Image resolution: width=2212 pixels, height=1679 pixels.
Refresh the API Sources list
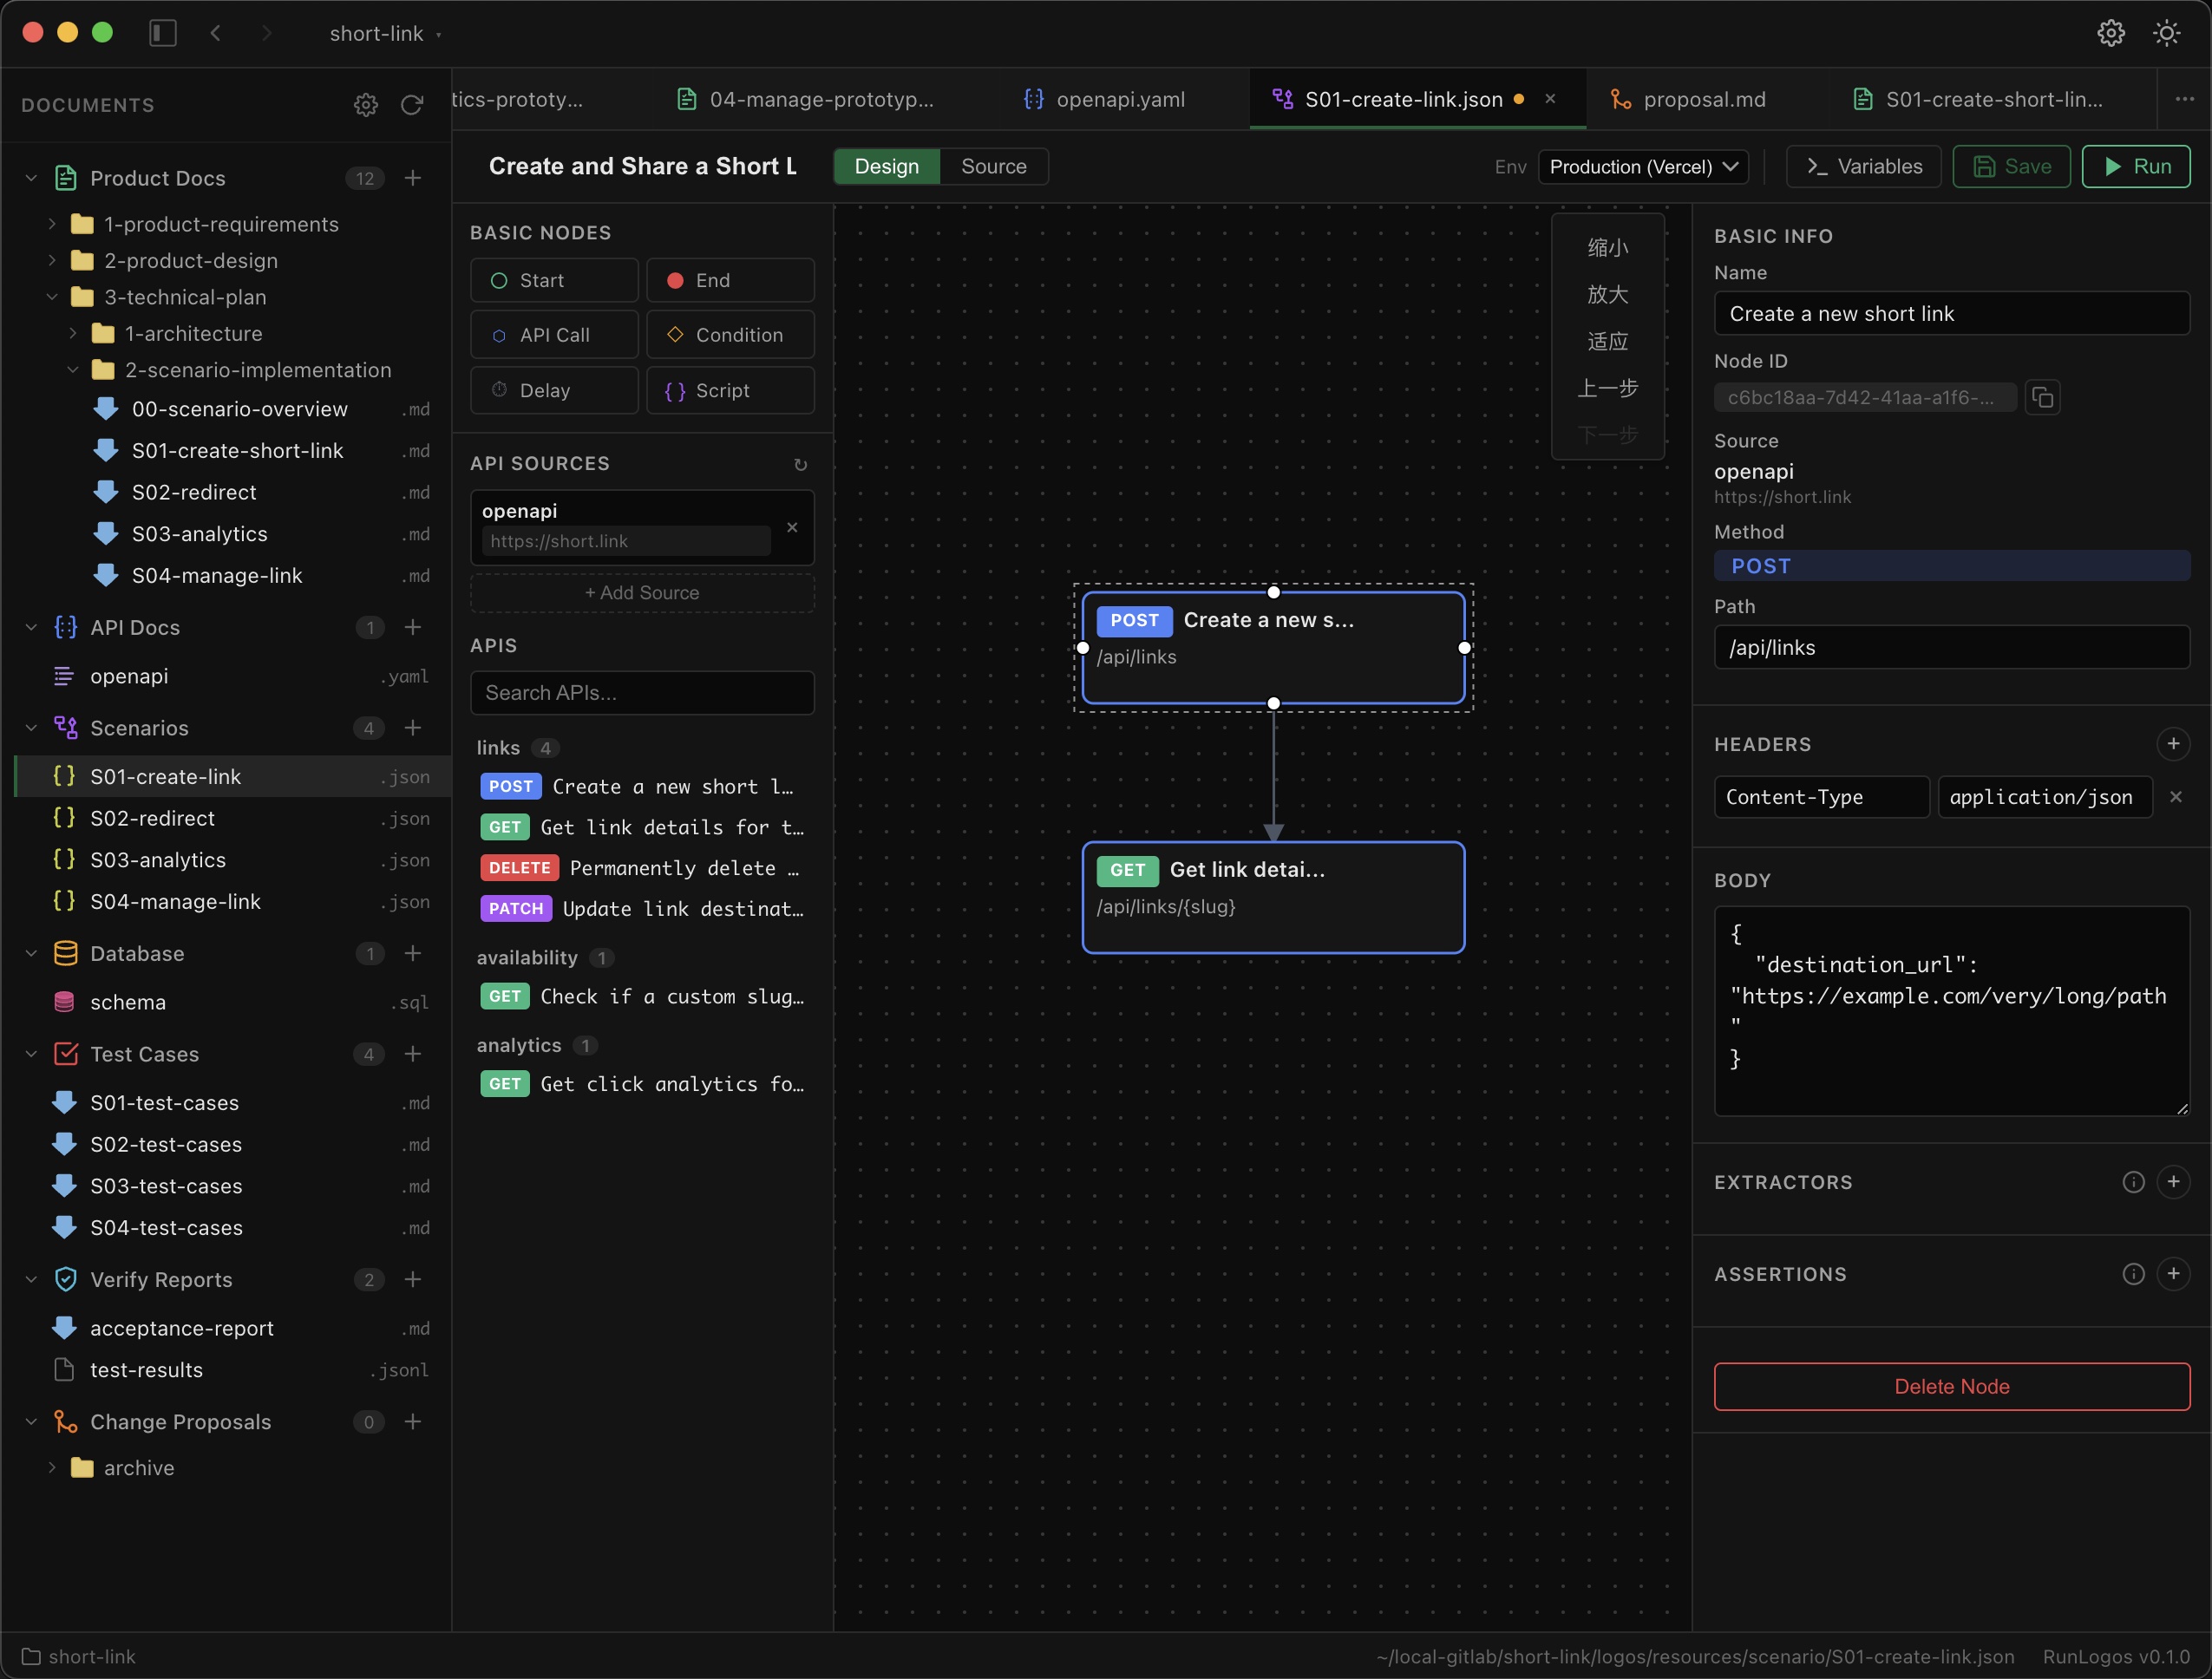point(800,464)
